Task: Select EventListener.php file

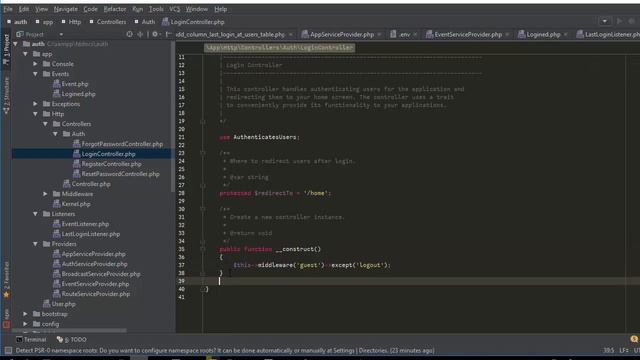Action: pyautogui.click(x=81, y=224)
